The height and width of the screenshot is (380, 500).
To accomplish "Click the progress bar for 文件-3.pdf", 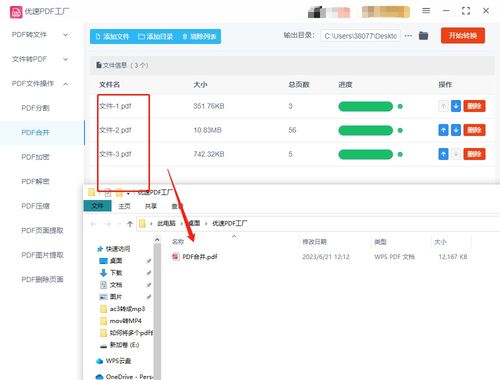I will click(366, 155).
